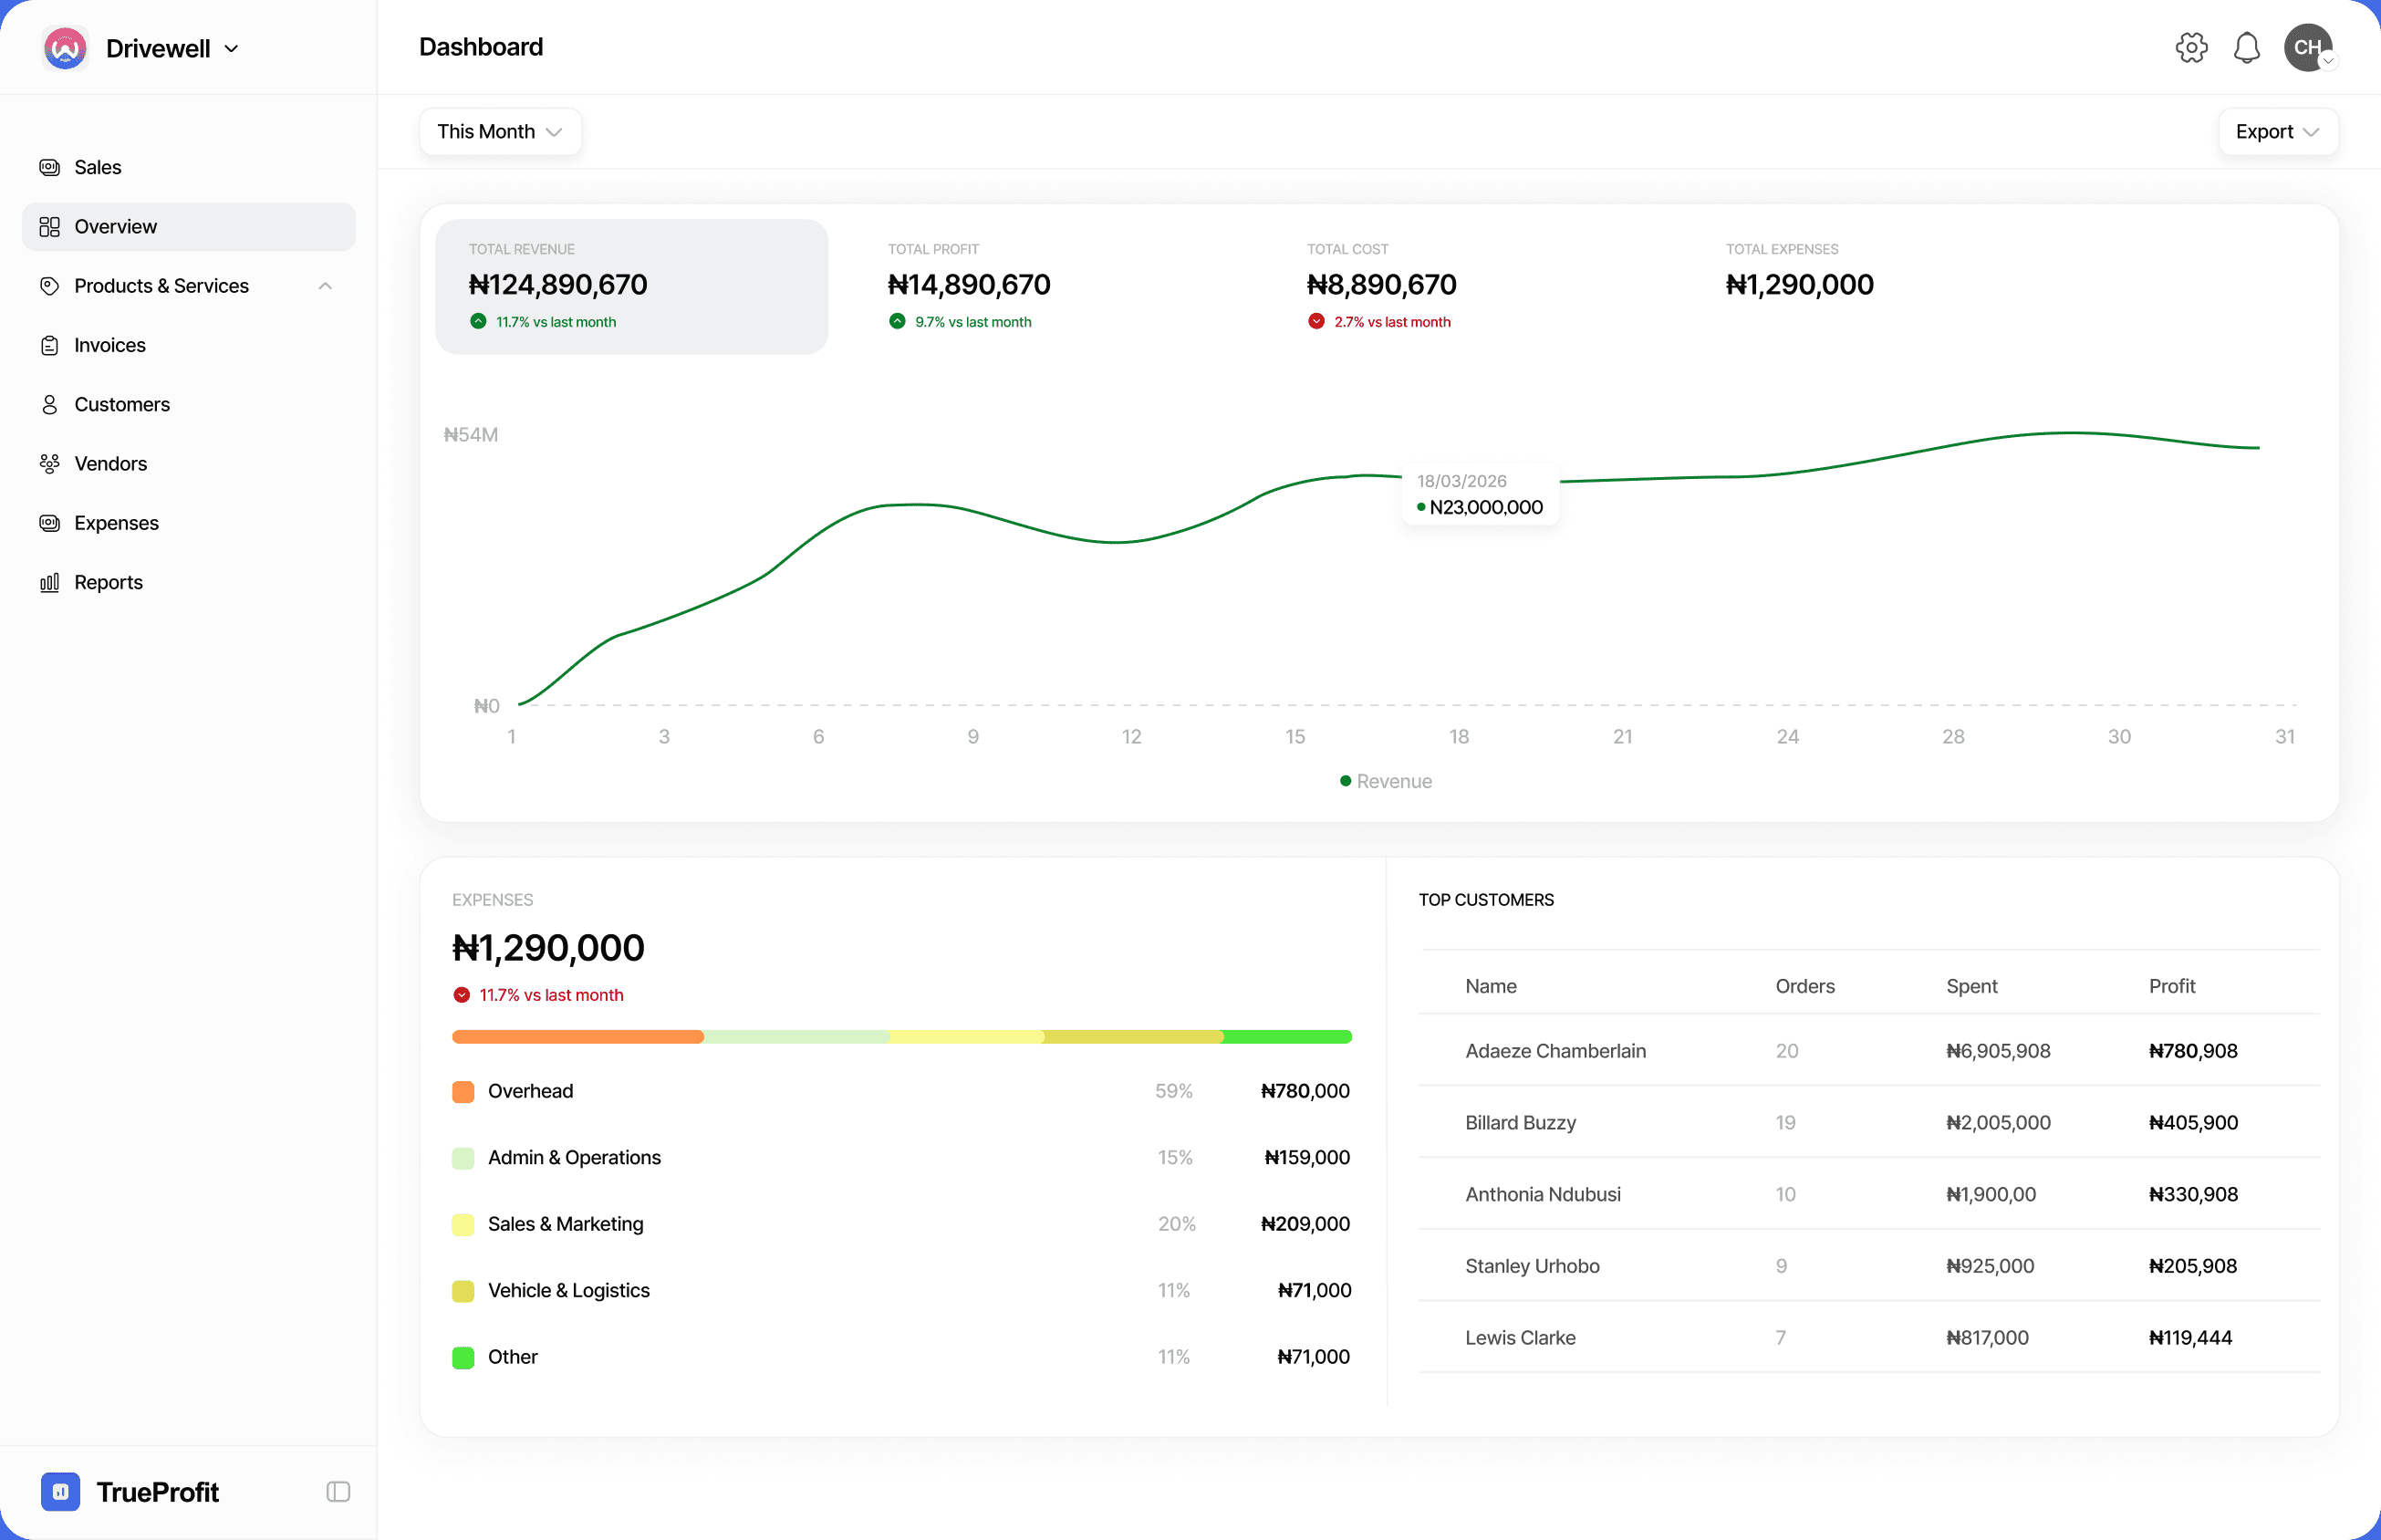Click the Profit column header
The height and width of the screenshot is (1540, 2381).
click(x=2172, y=986)
